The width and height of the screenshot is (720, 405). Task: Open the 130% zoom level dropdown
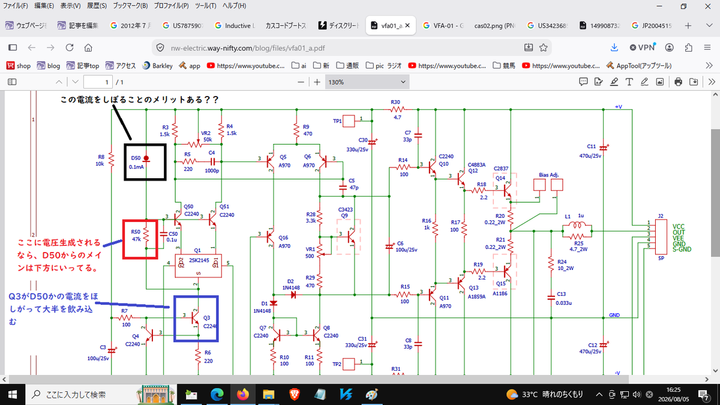(x=367, y=82)
